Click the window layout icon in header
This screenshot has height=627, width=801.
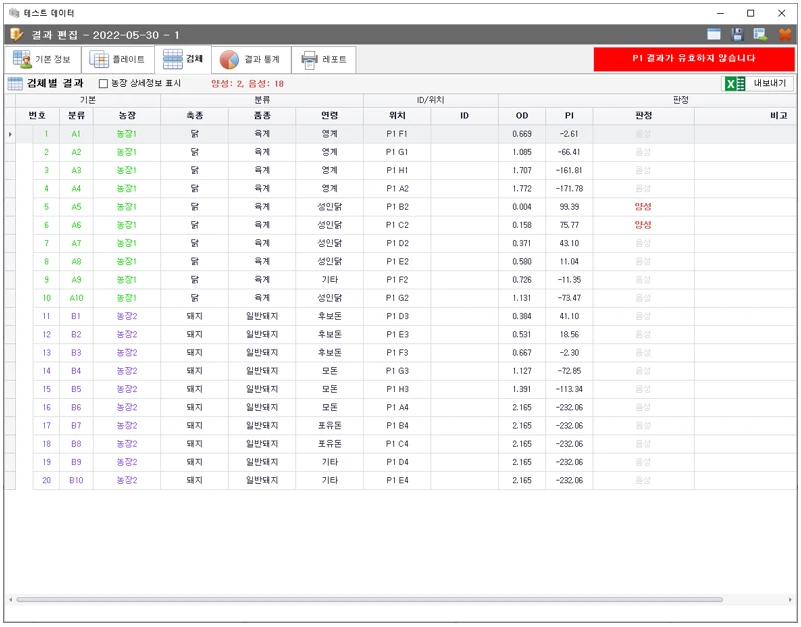714,35
